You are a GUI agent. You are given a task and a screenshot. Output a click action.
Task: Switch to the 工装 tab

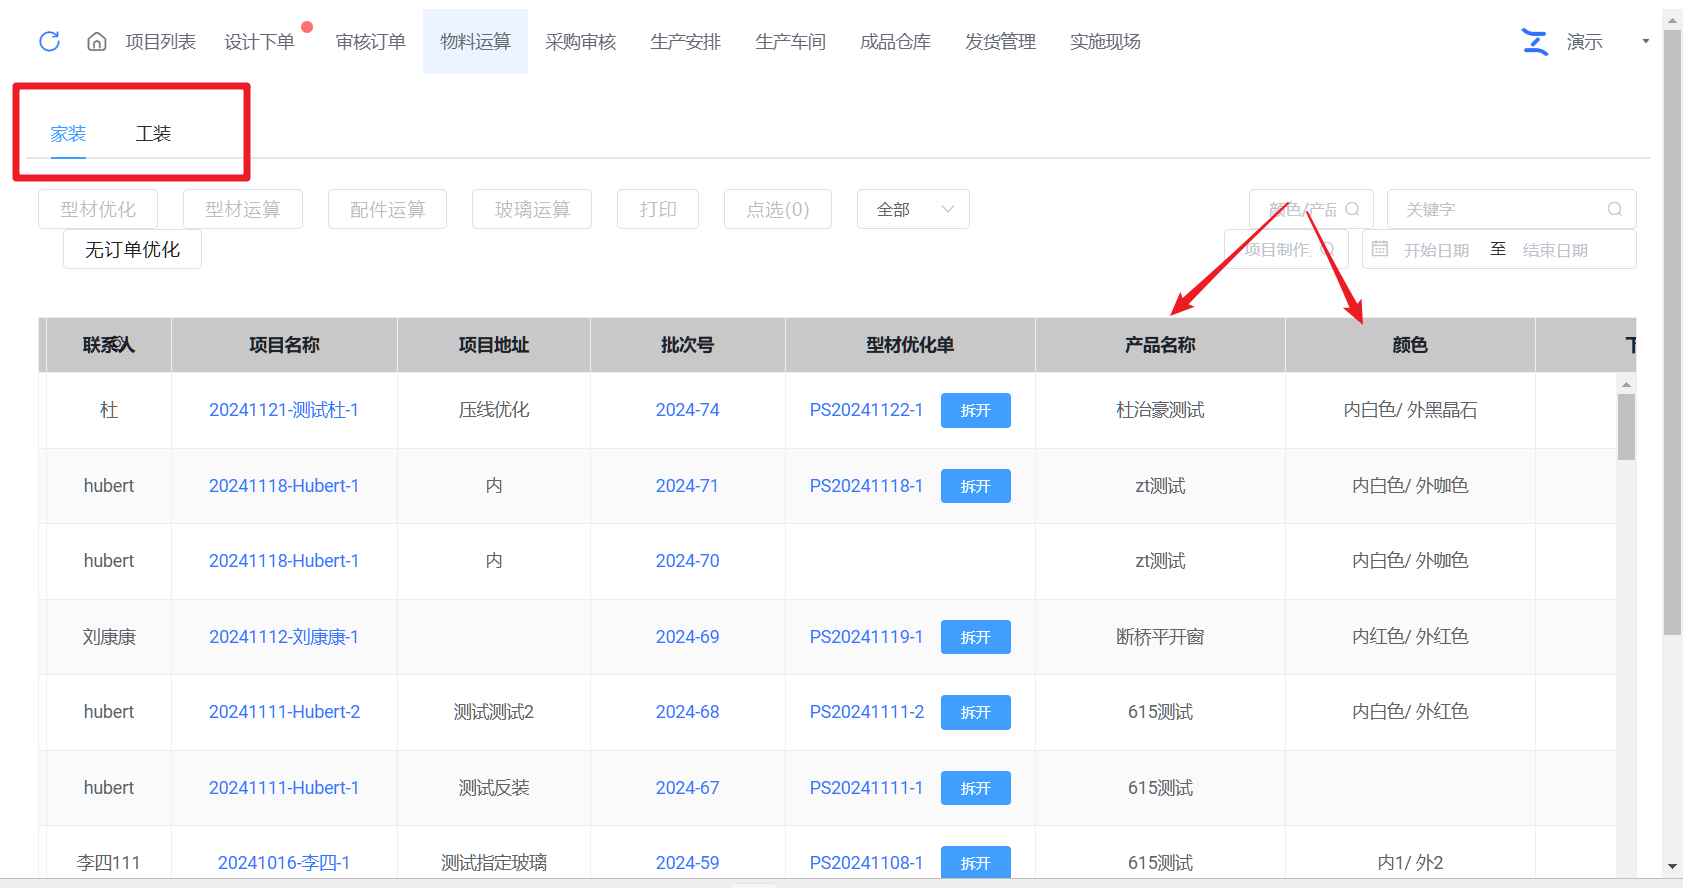[153, 133]
